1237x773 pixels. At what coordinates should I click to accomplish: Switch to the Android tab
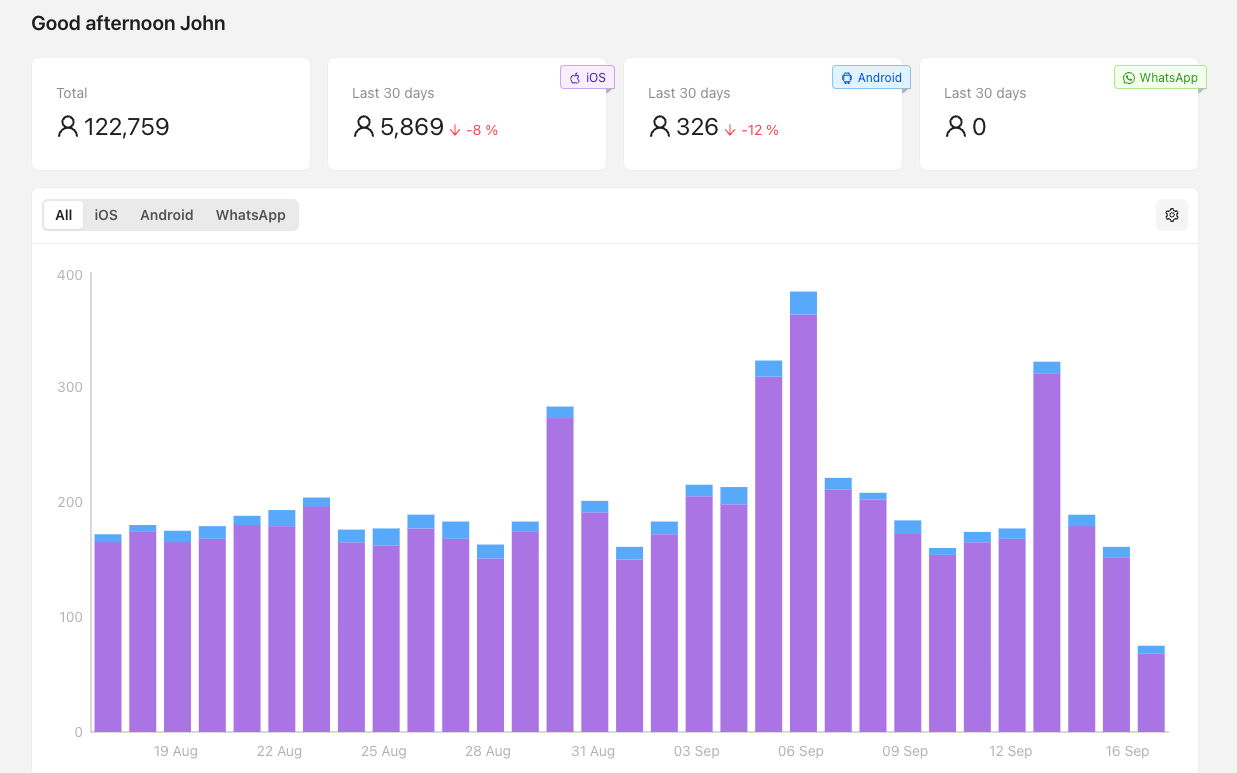click(166, 215)
